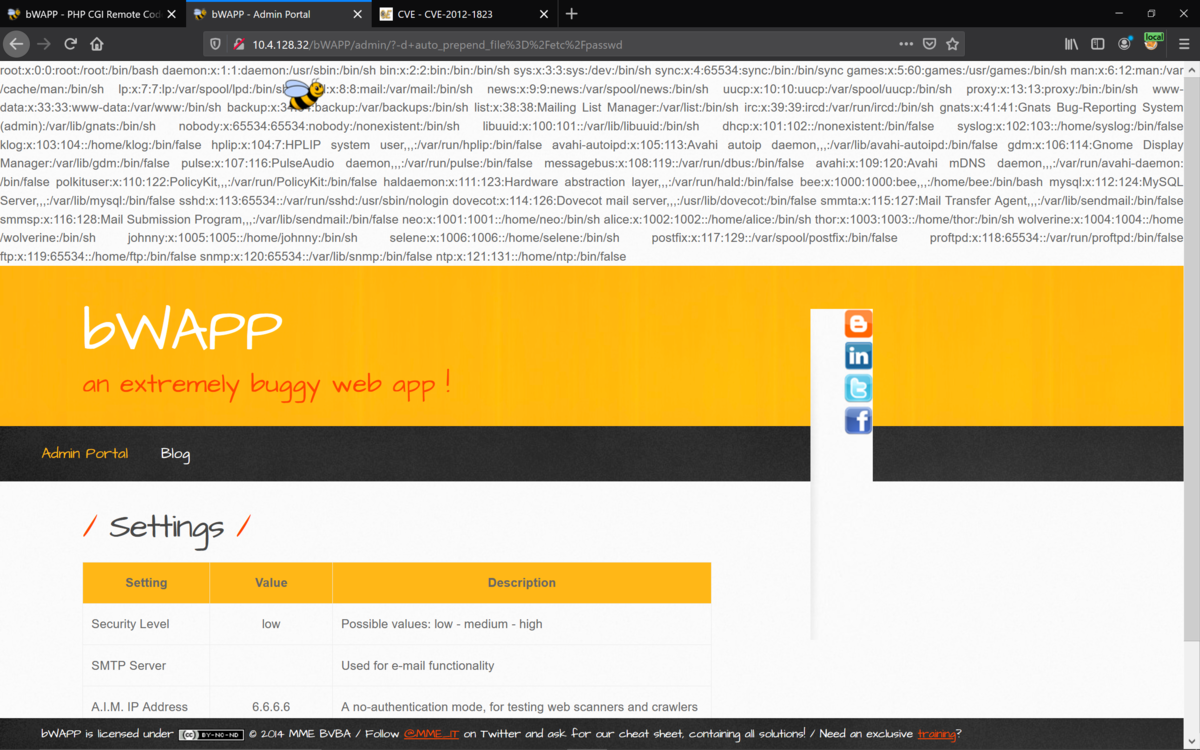Image resolution: width=1200 pixels, height=750 pixels.
Task: Click the 6.6.6.6 value cell
Action: tap(271, 707)
